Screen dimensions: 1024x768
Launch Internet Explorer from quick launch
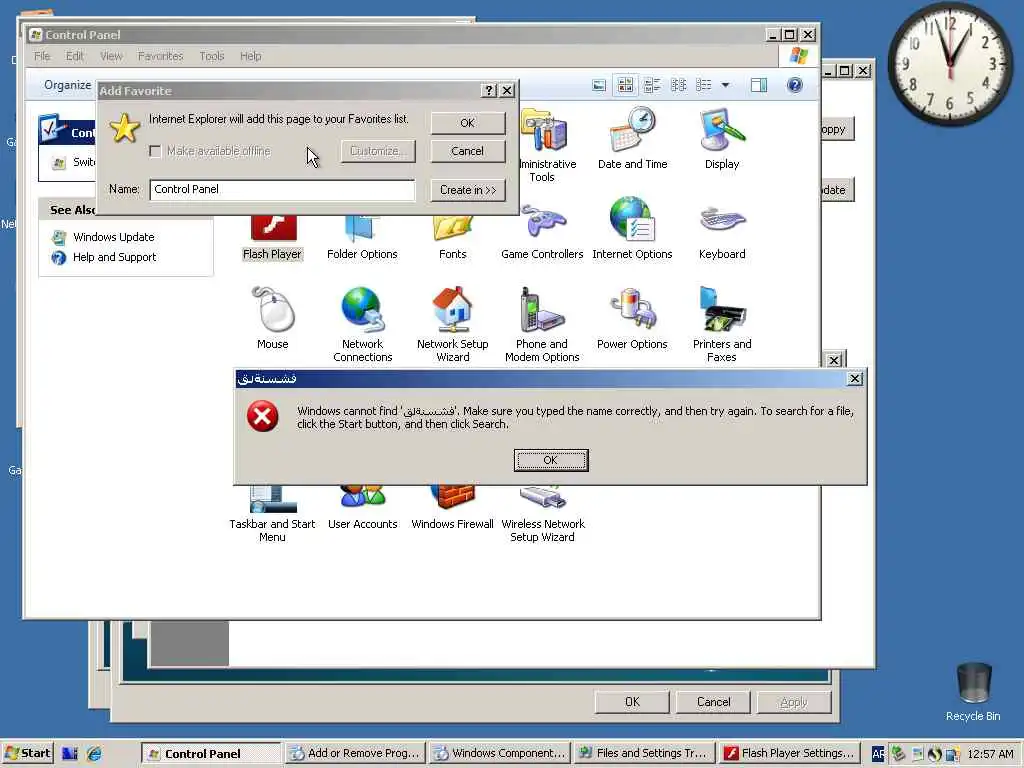click(x=94, y=754)
